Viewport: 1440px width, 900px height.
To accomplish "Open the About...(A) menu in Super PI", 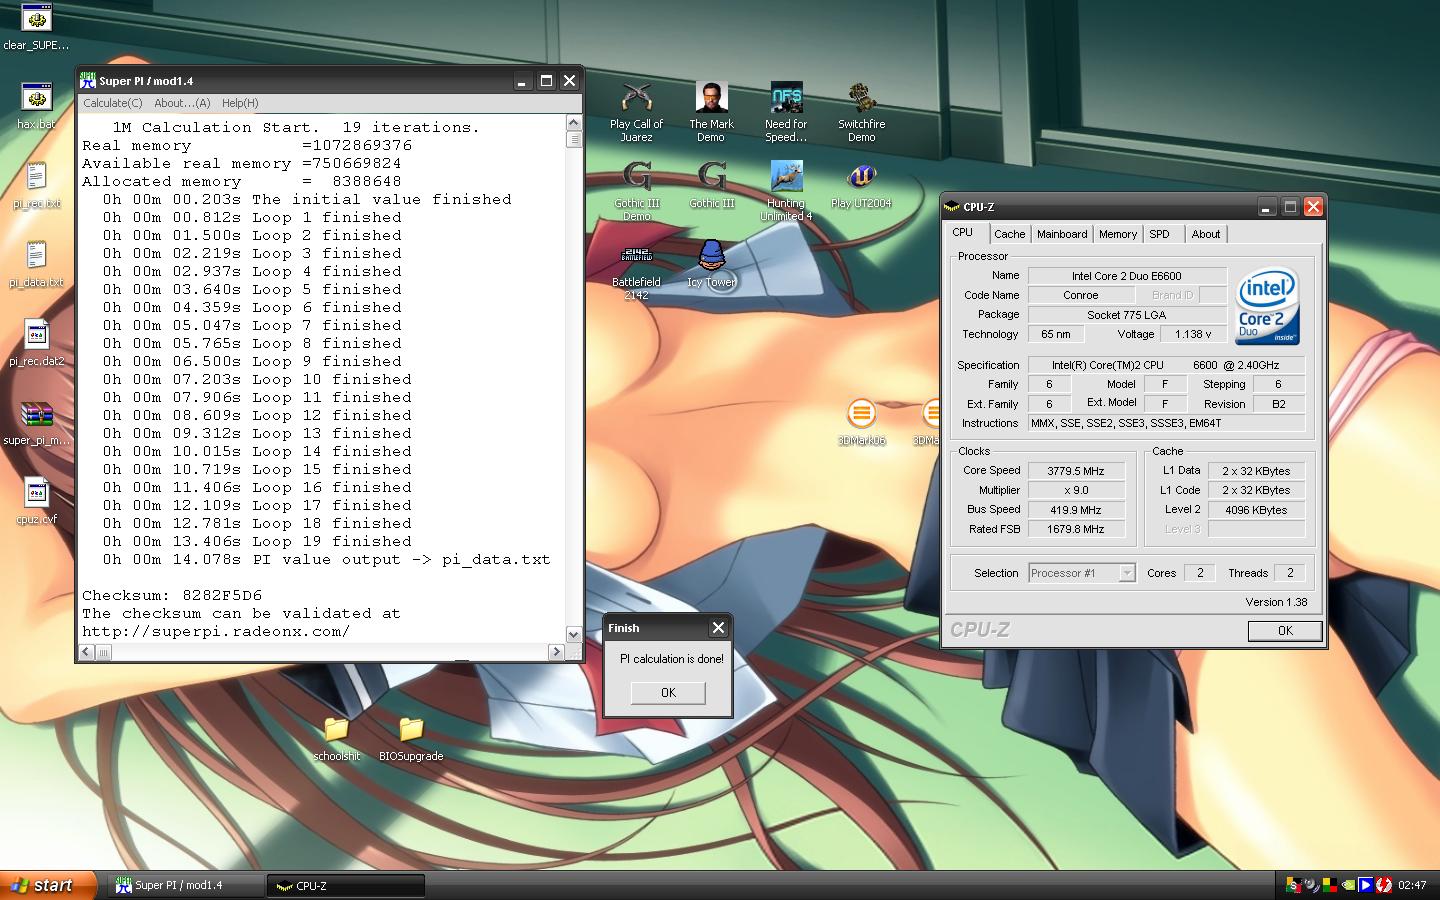I will [x=182, y=103].
